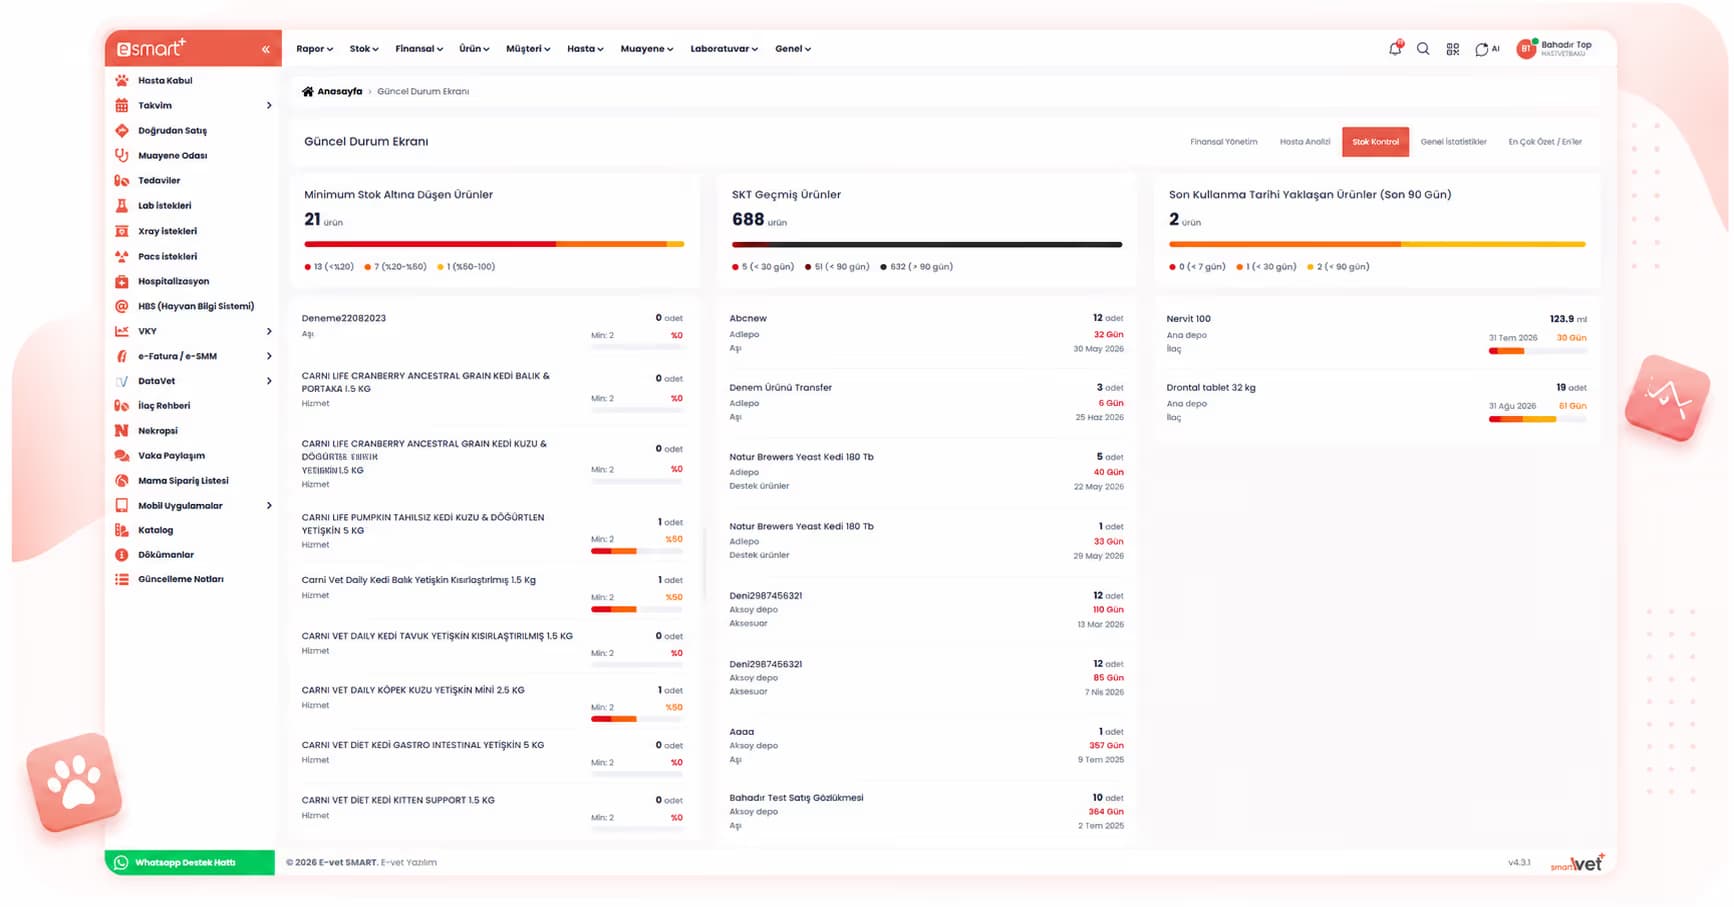Image resolution: width=1734 pixels, height=907 pixels.
Task: Expand the Takvim submenu arrow
Action: pos(269,105)
